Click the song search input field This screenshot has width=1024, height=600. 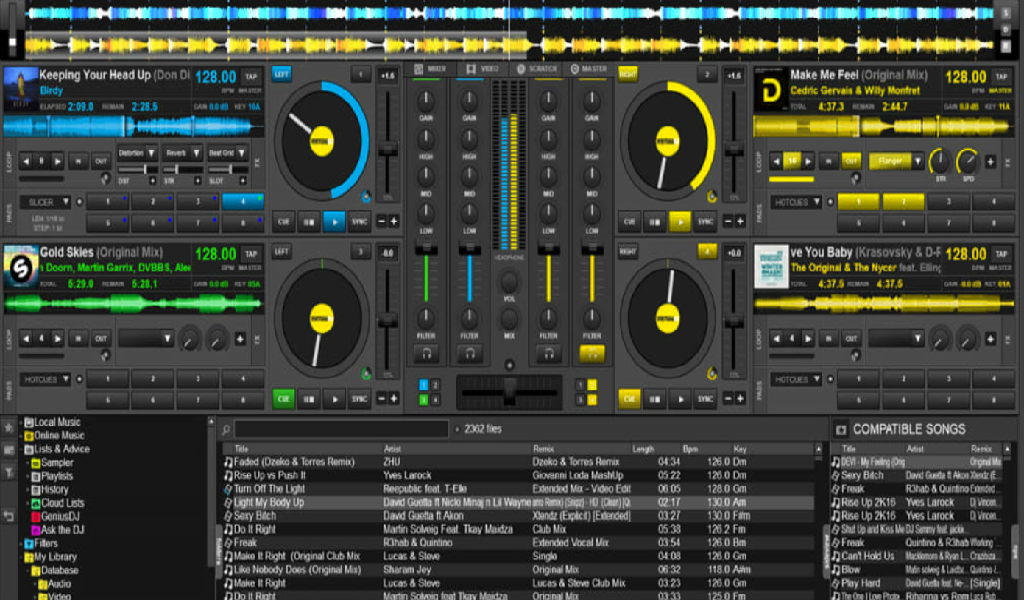click(342, 429)
